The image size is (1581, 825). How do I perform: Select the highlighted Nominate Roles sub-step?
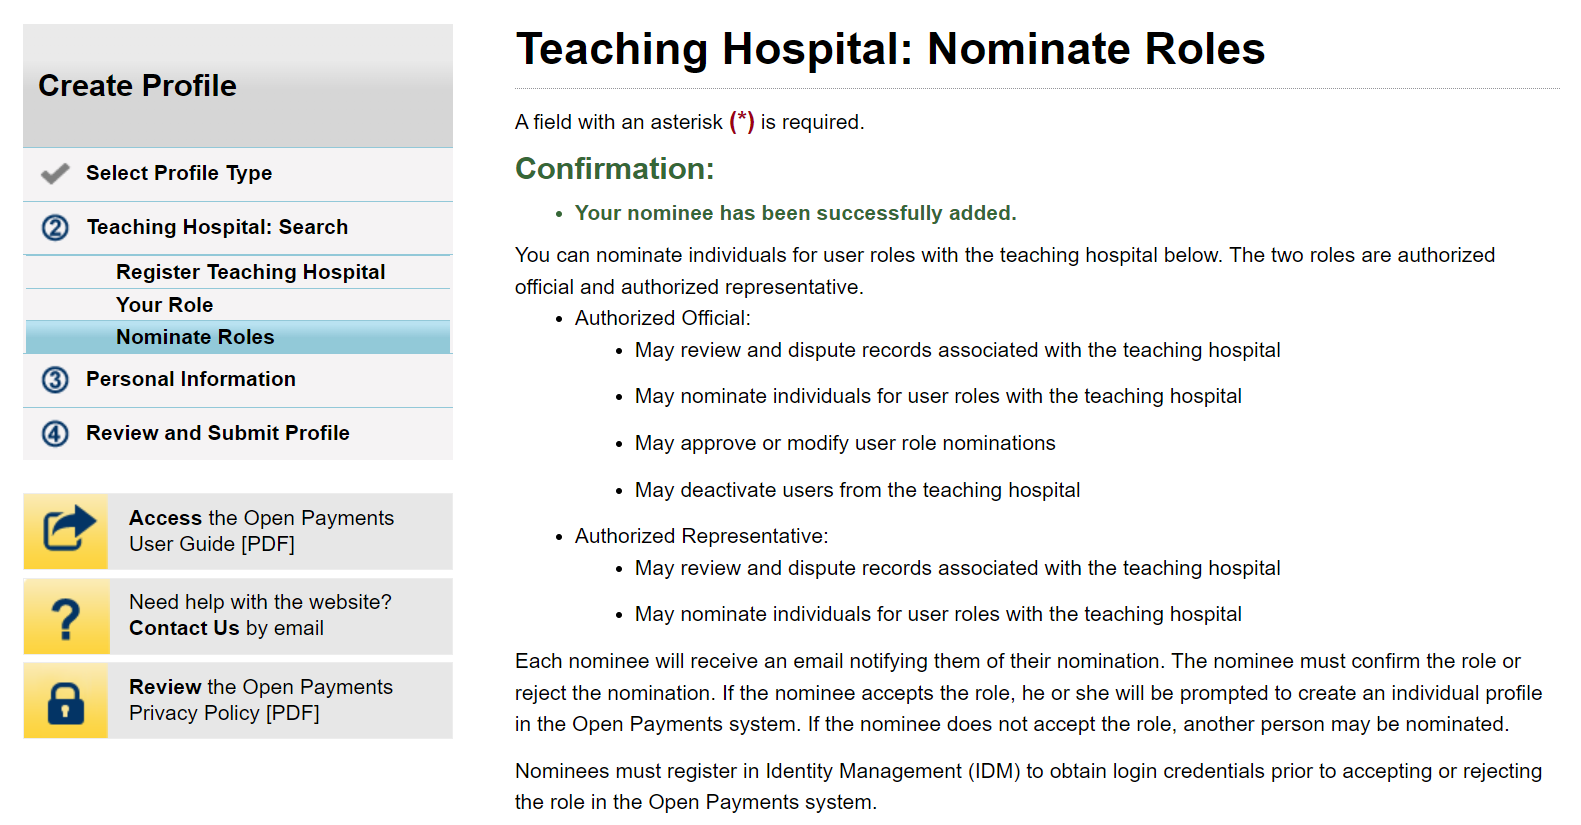pyautogui.click(x=195, y=337)
